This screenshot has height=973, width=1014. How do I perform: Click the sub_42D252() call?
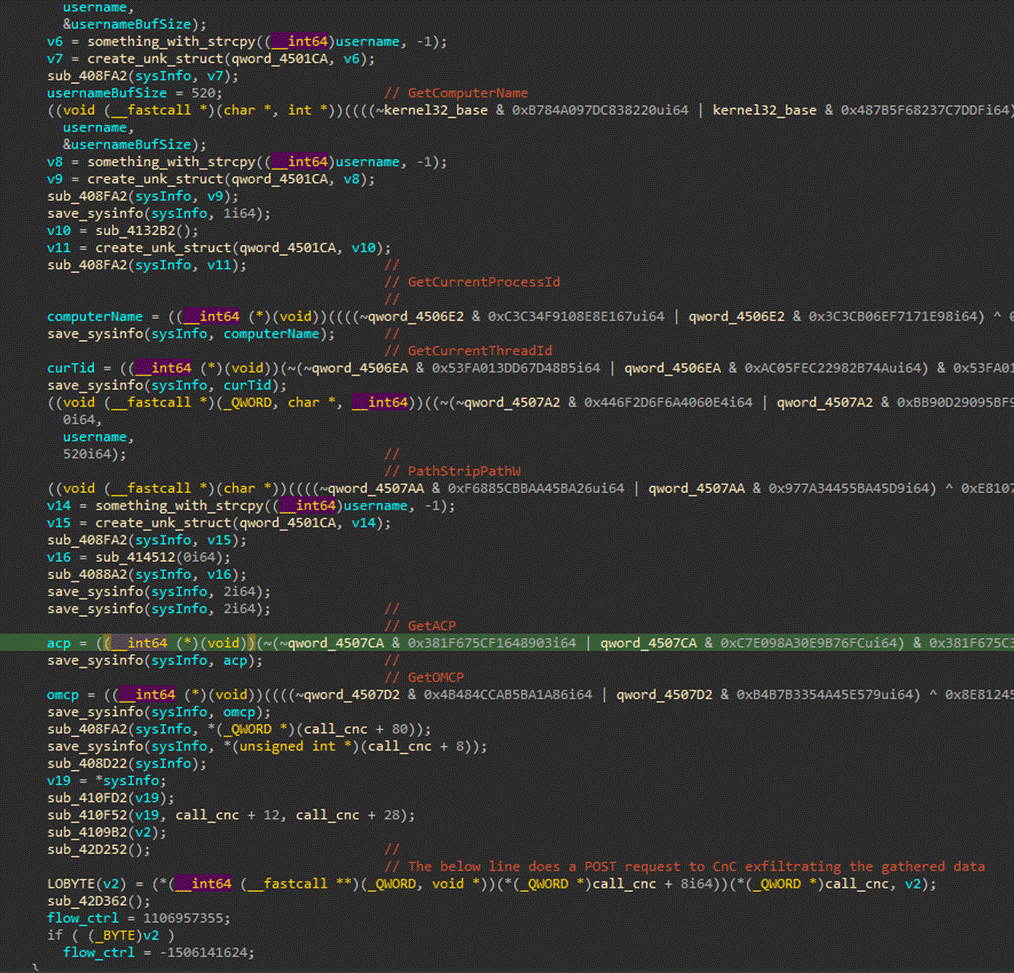point(99,850)
